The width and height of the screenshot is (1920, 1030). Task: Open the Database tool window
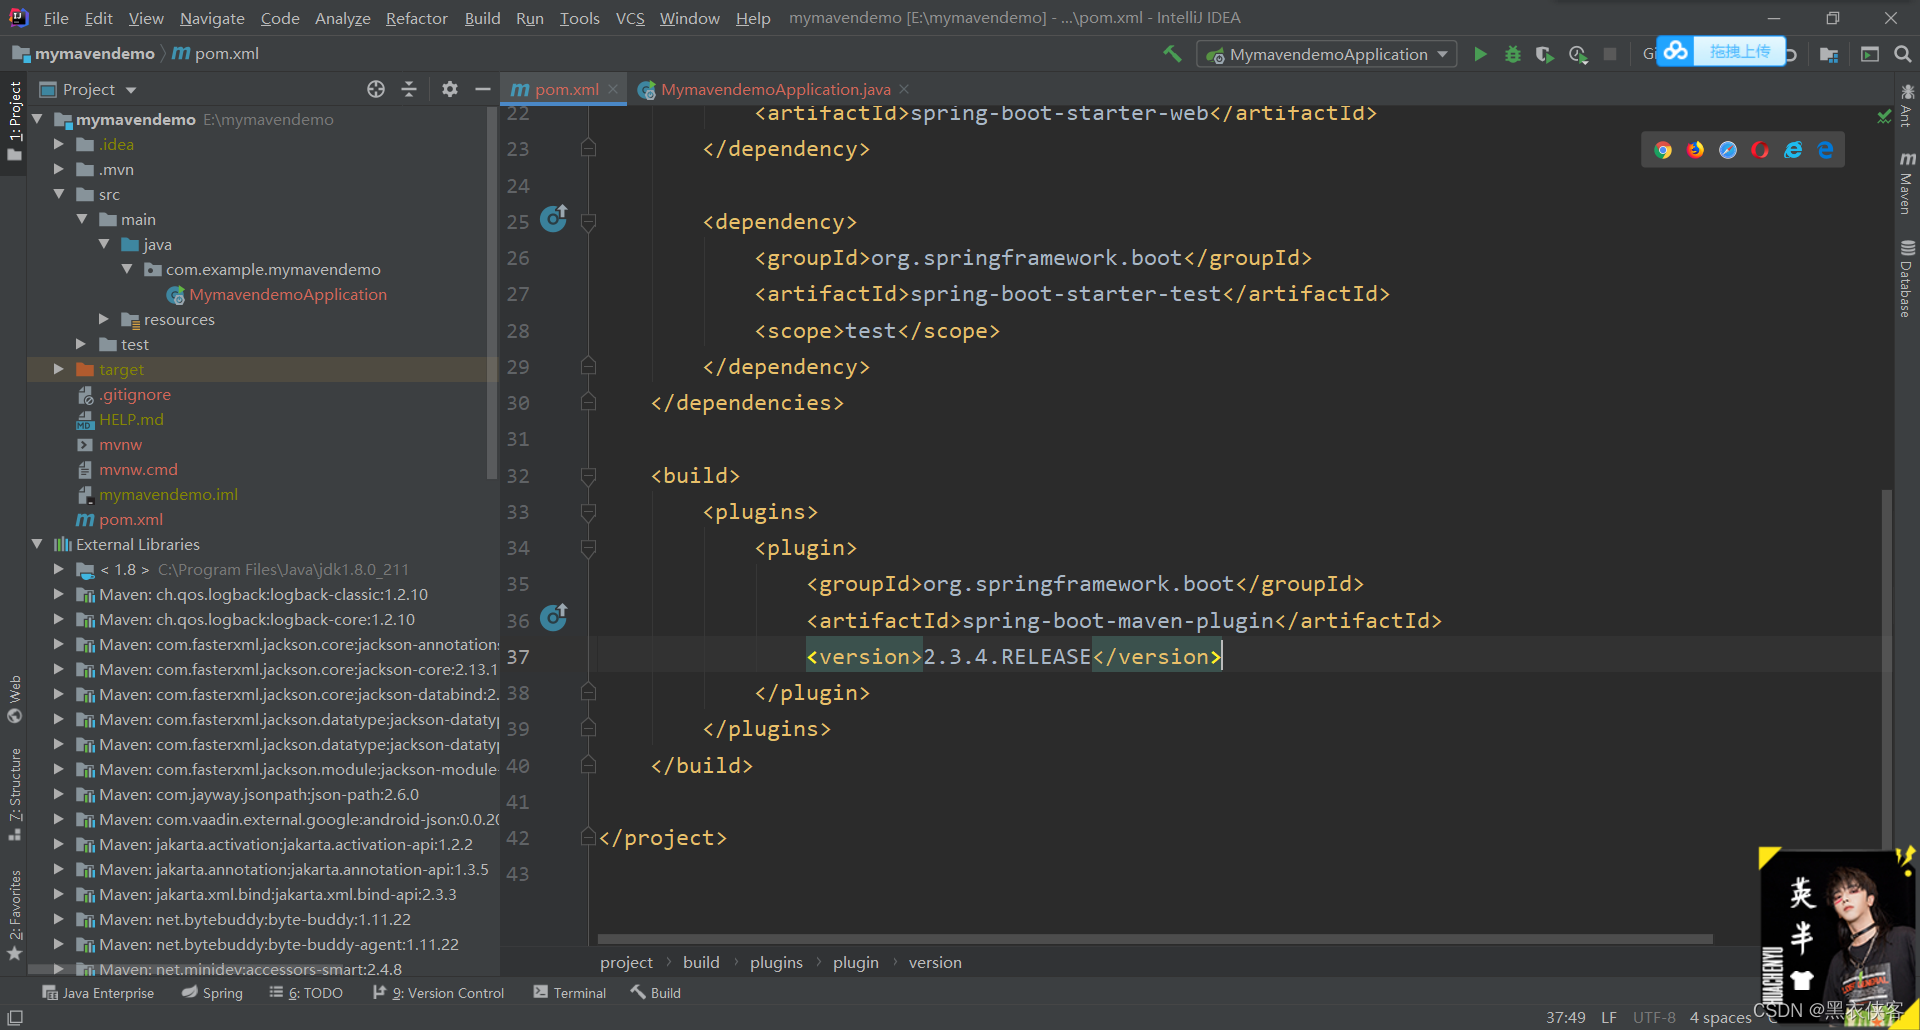click(x=1907, y=279)
